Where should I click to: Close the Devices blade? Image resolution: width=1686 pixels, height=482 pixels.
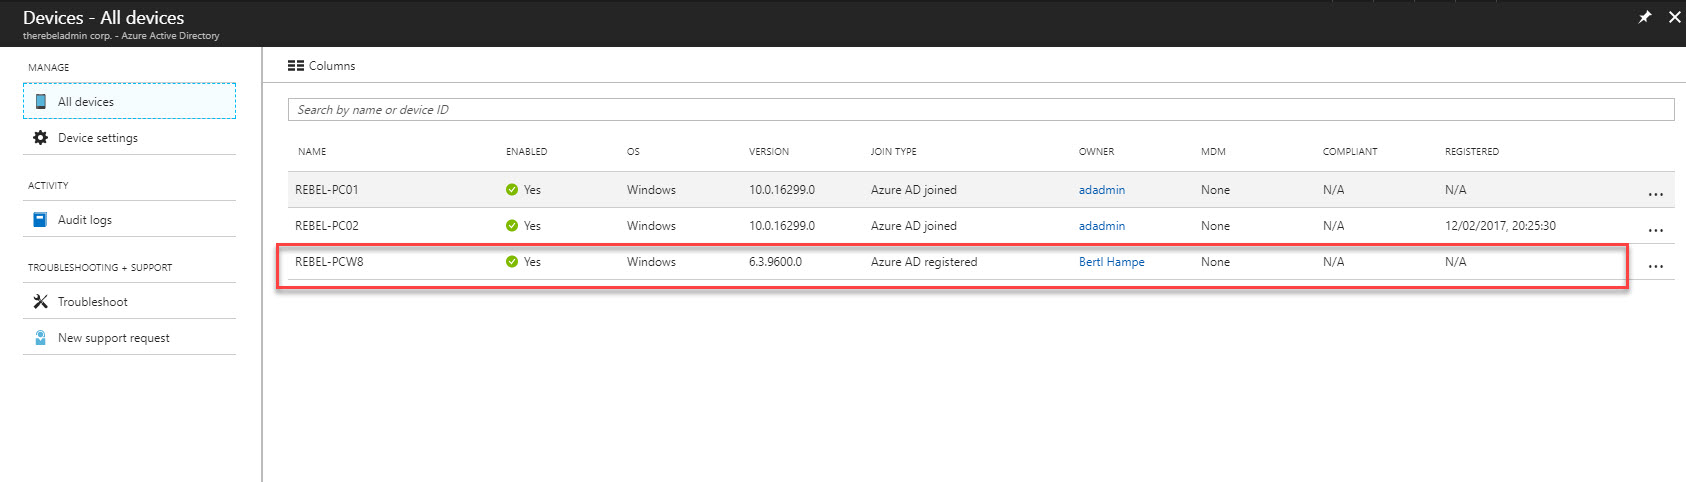pyautogui.click(x=1674, y=17)
